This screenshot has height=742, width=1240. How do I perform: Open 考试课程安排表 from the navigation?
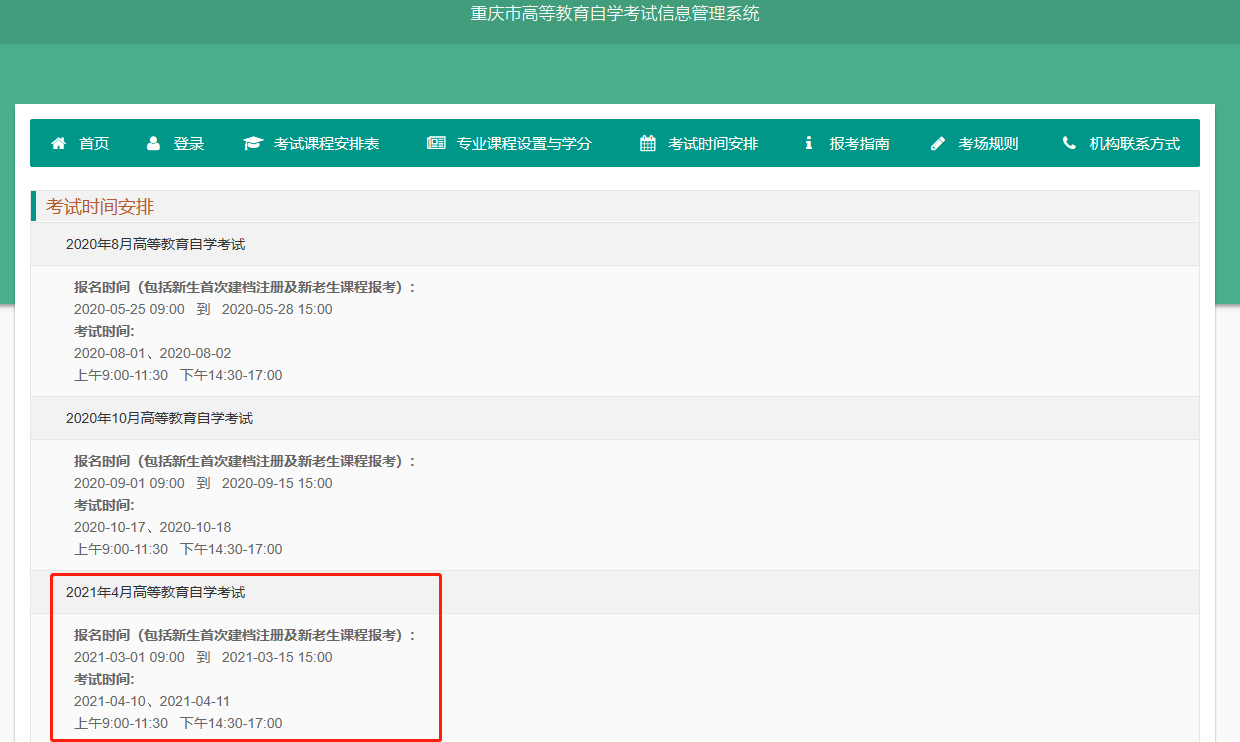(x=327, y=143)
